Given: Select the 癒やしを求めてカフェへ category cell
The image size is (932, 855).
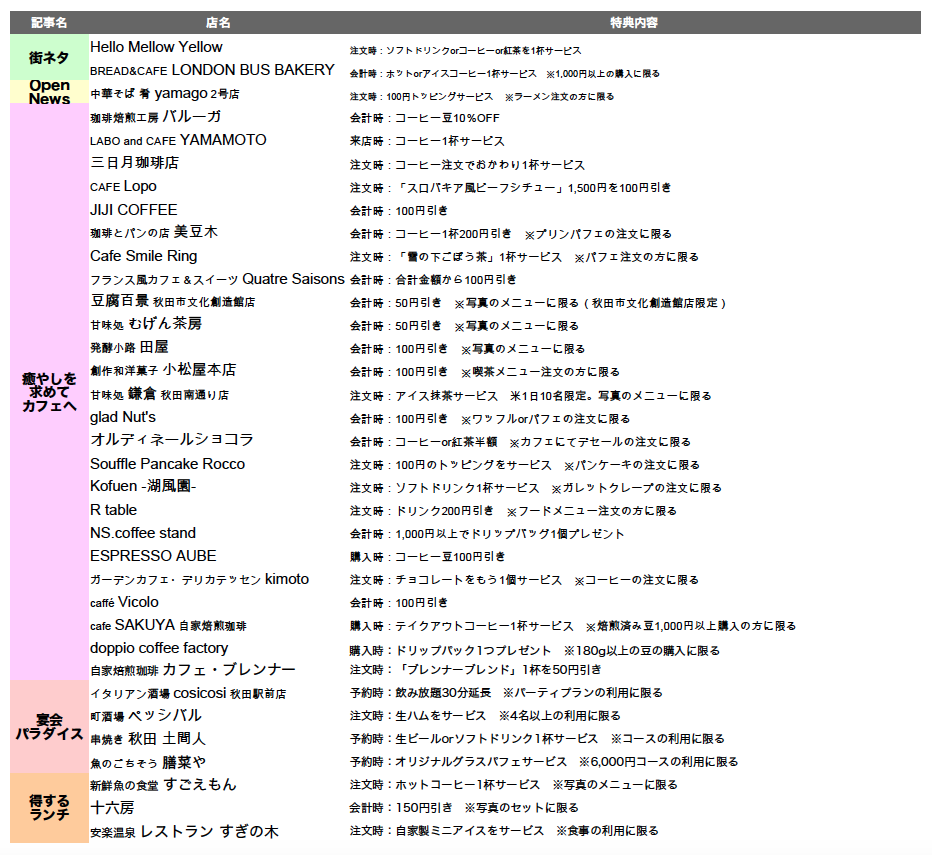Looking at the screenshot, I should (49, 392).
